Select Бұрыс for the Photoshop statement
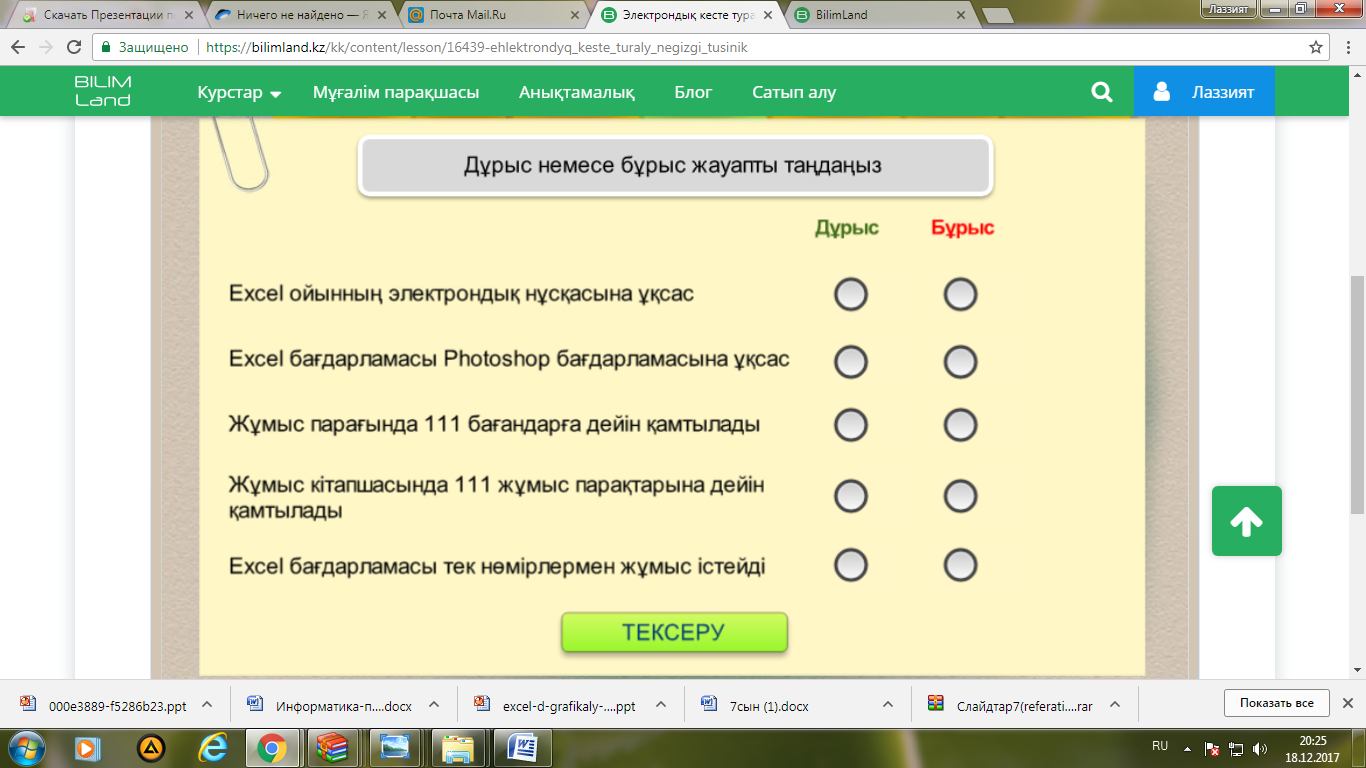 pos(960,361)
